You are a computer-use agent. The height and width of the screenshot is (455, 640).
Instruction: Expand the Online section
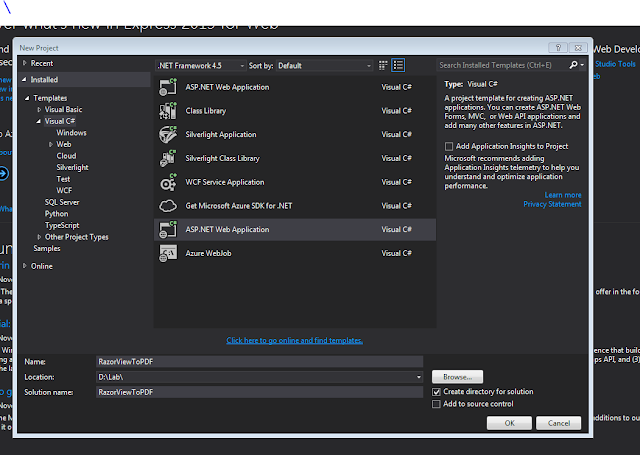(24, 266)
